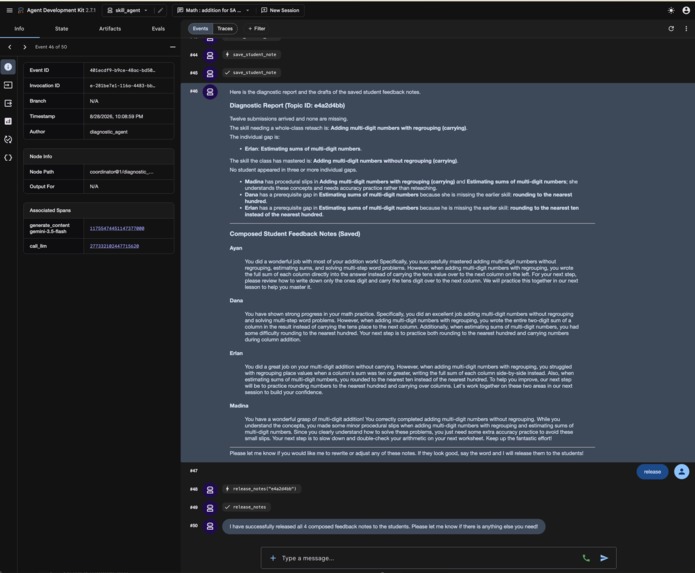Add a Filter to events
695x573 pixels.
click(x=257, y=28)
